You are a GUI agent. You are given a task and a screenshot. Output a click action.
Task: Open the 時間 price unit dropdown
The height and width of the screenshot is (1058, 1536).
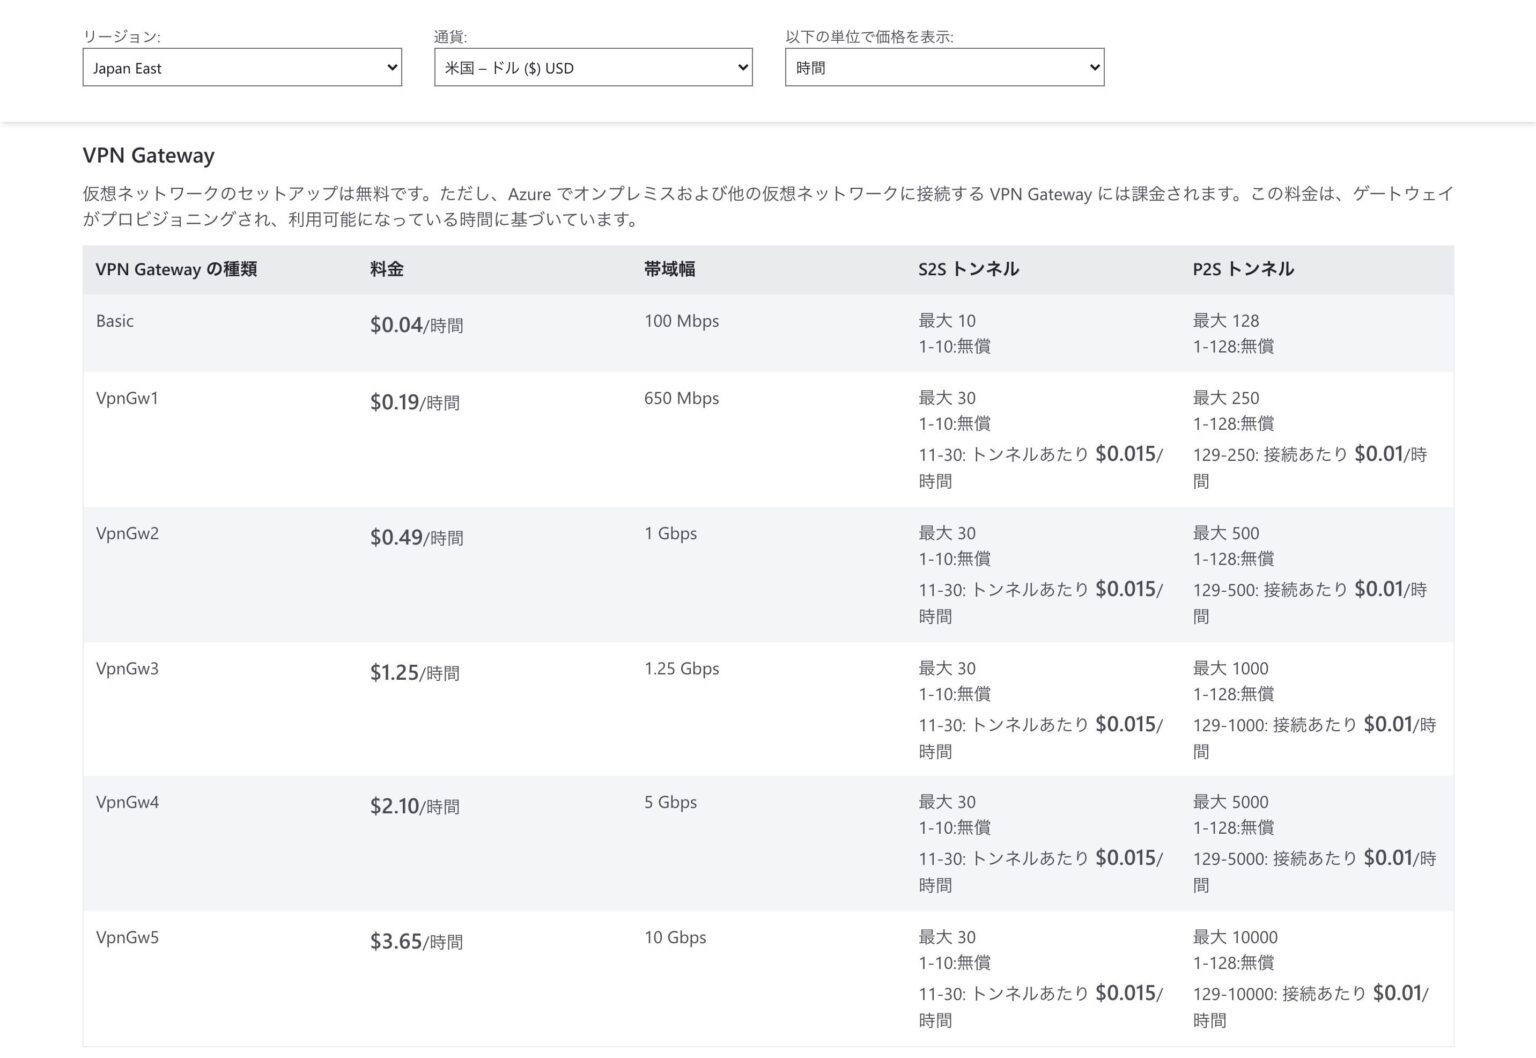tap(944, 67)
